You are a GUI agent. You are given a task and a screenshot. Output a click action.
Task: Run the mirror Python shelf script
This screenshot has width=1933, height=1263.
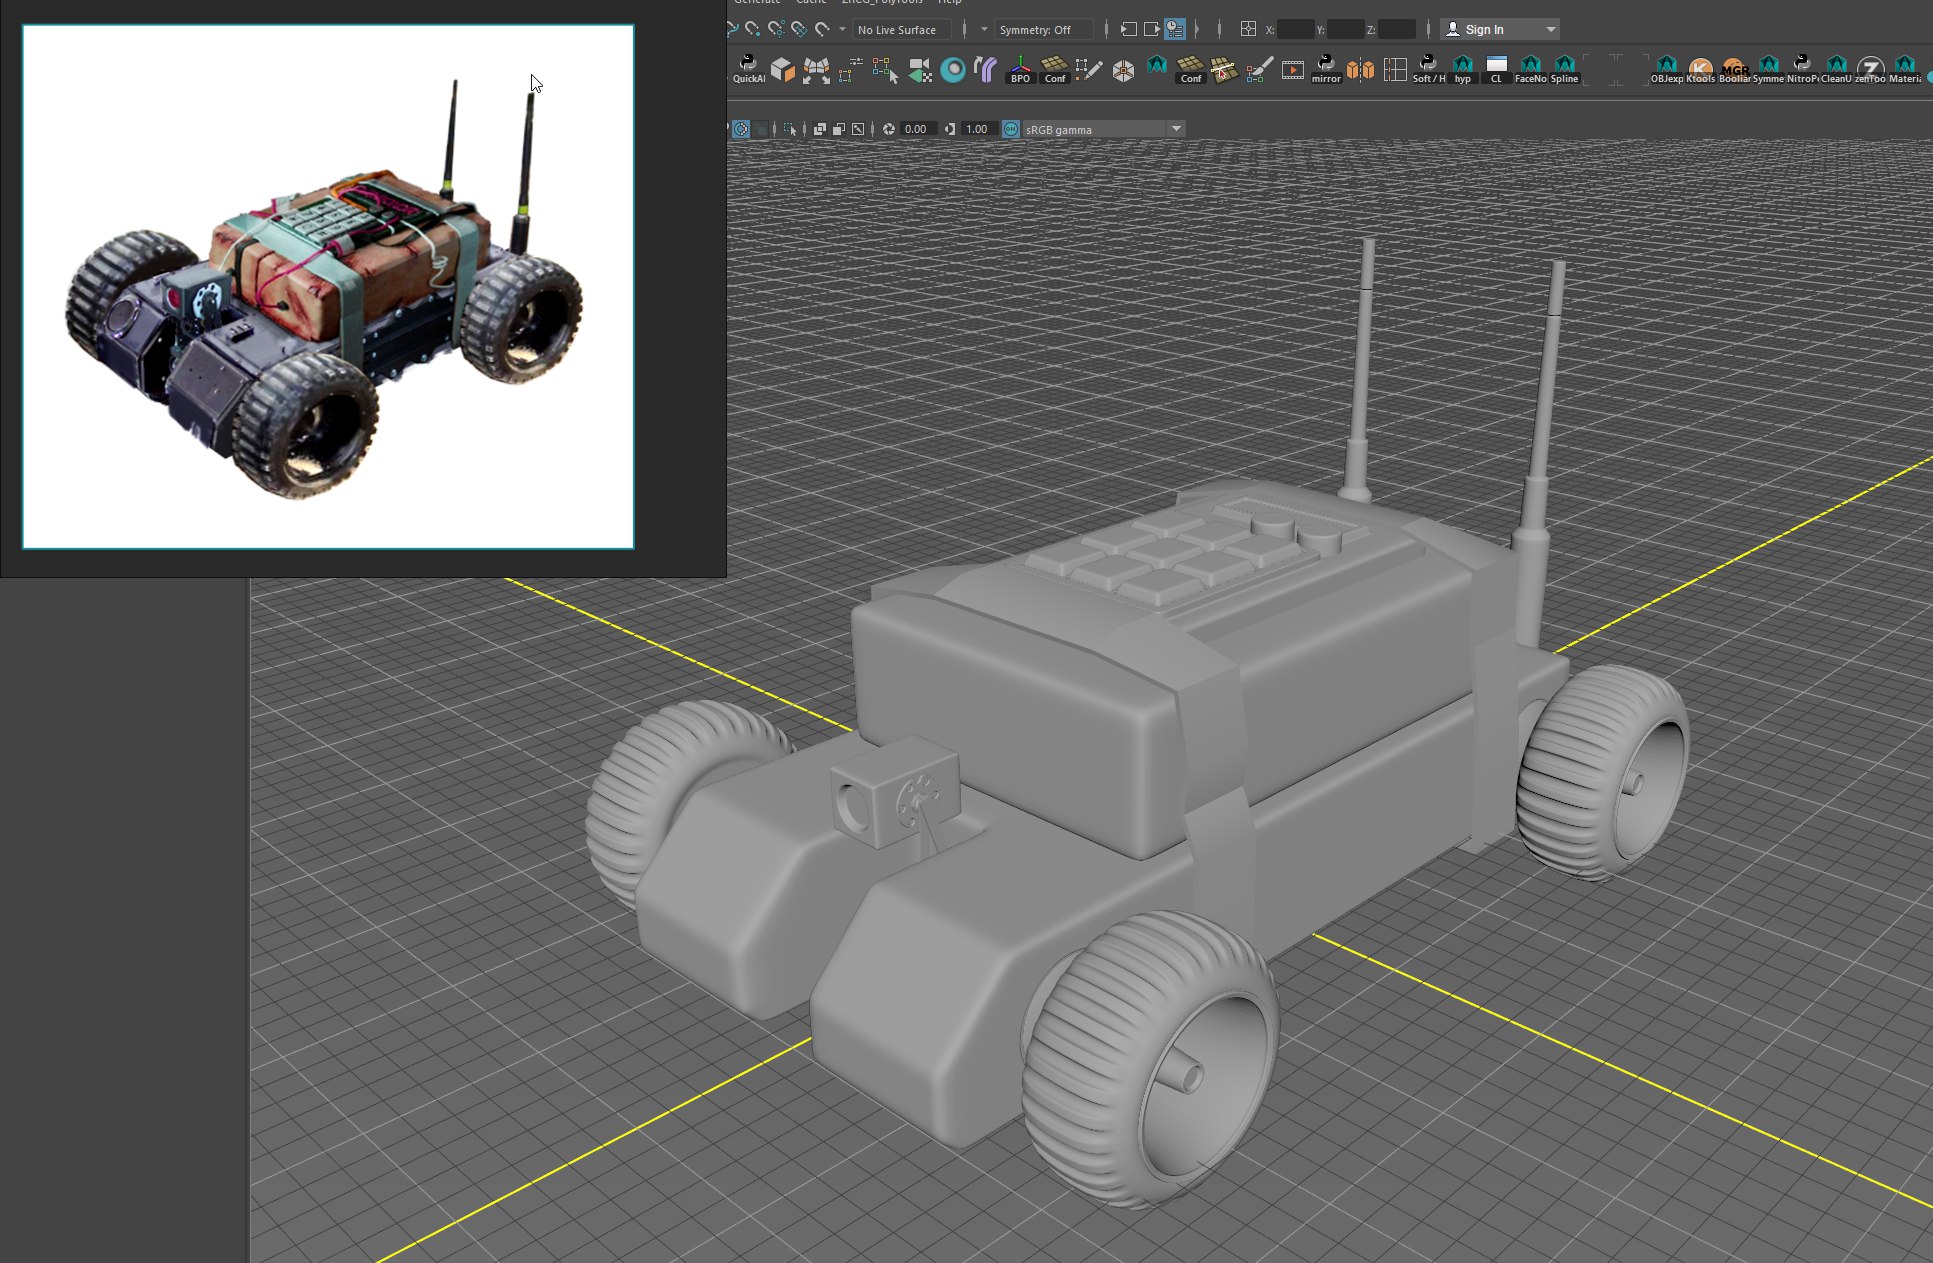click(1326, 70)
